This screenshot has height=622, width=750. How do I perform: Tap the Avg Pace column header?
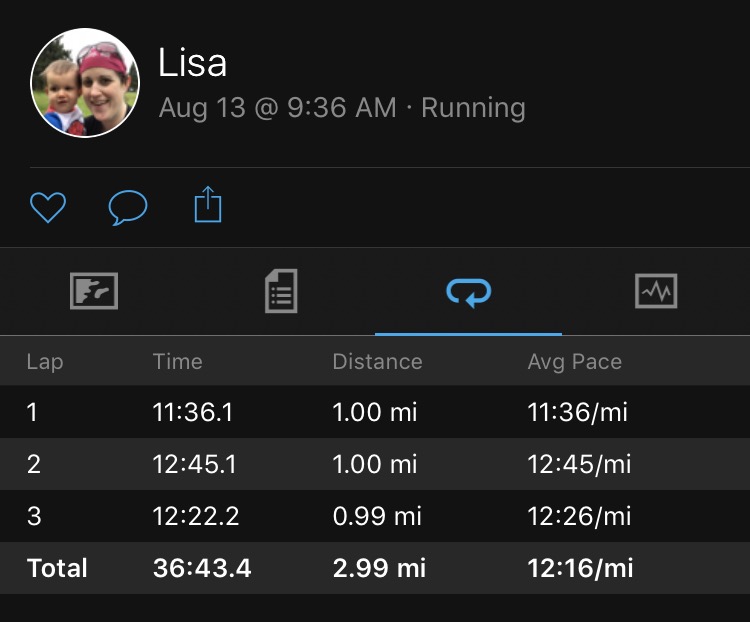574,362
